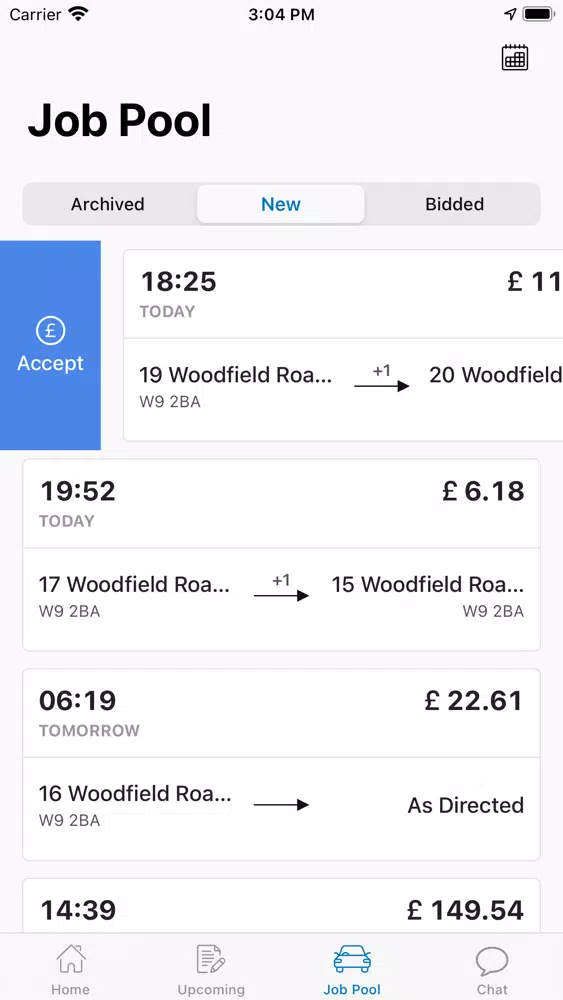Accept the swiped 18:25 job

50,345
